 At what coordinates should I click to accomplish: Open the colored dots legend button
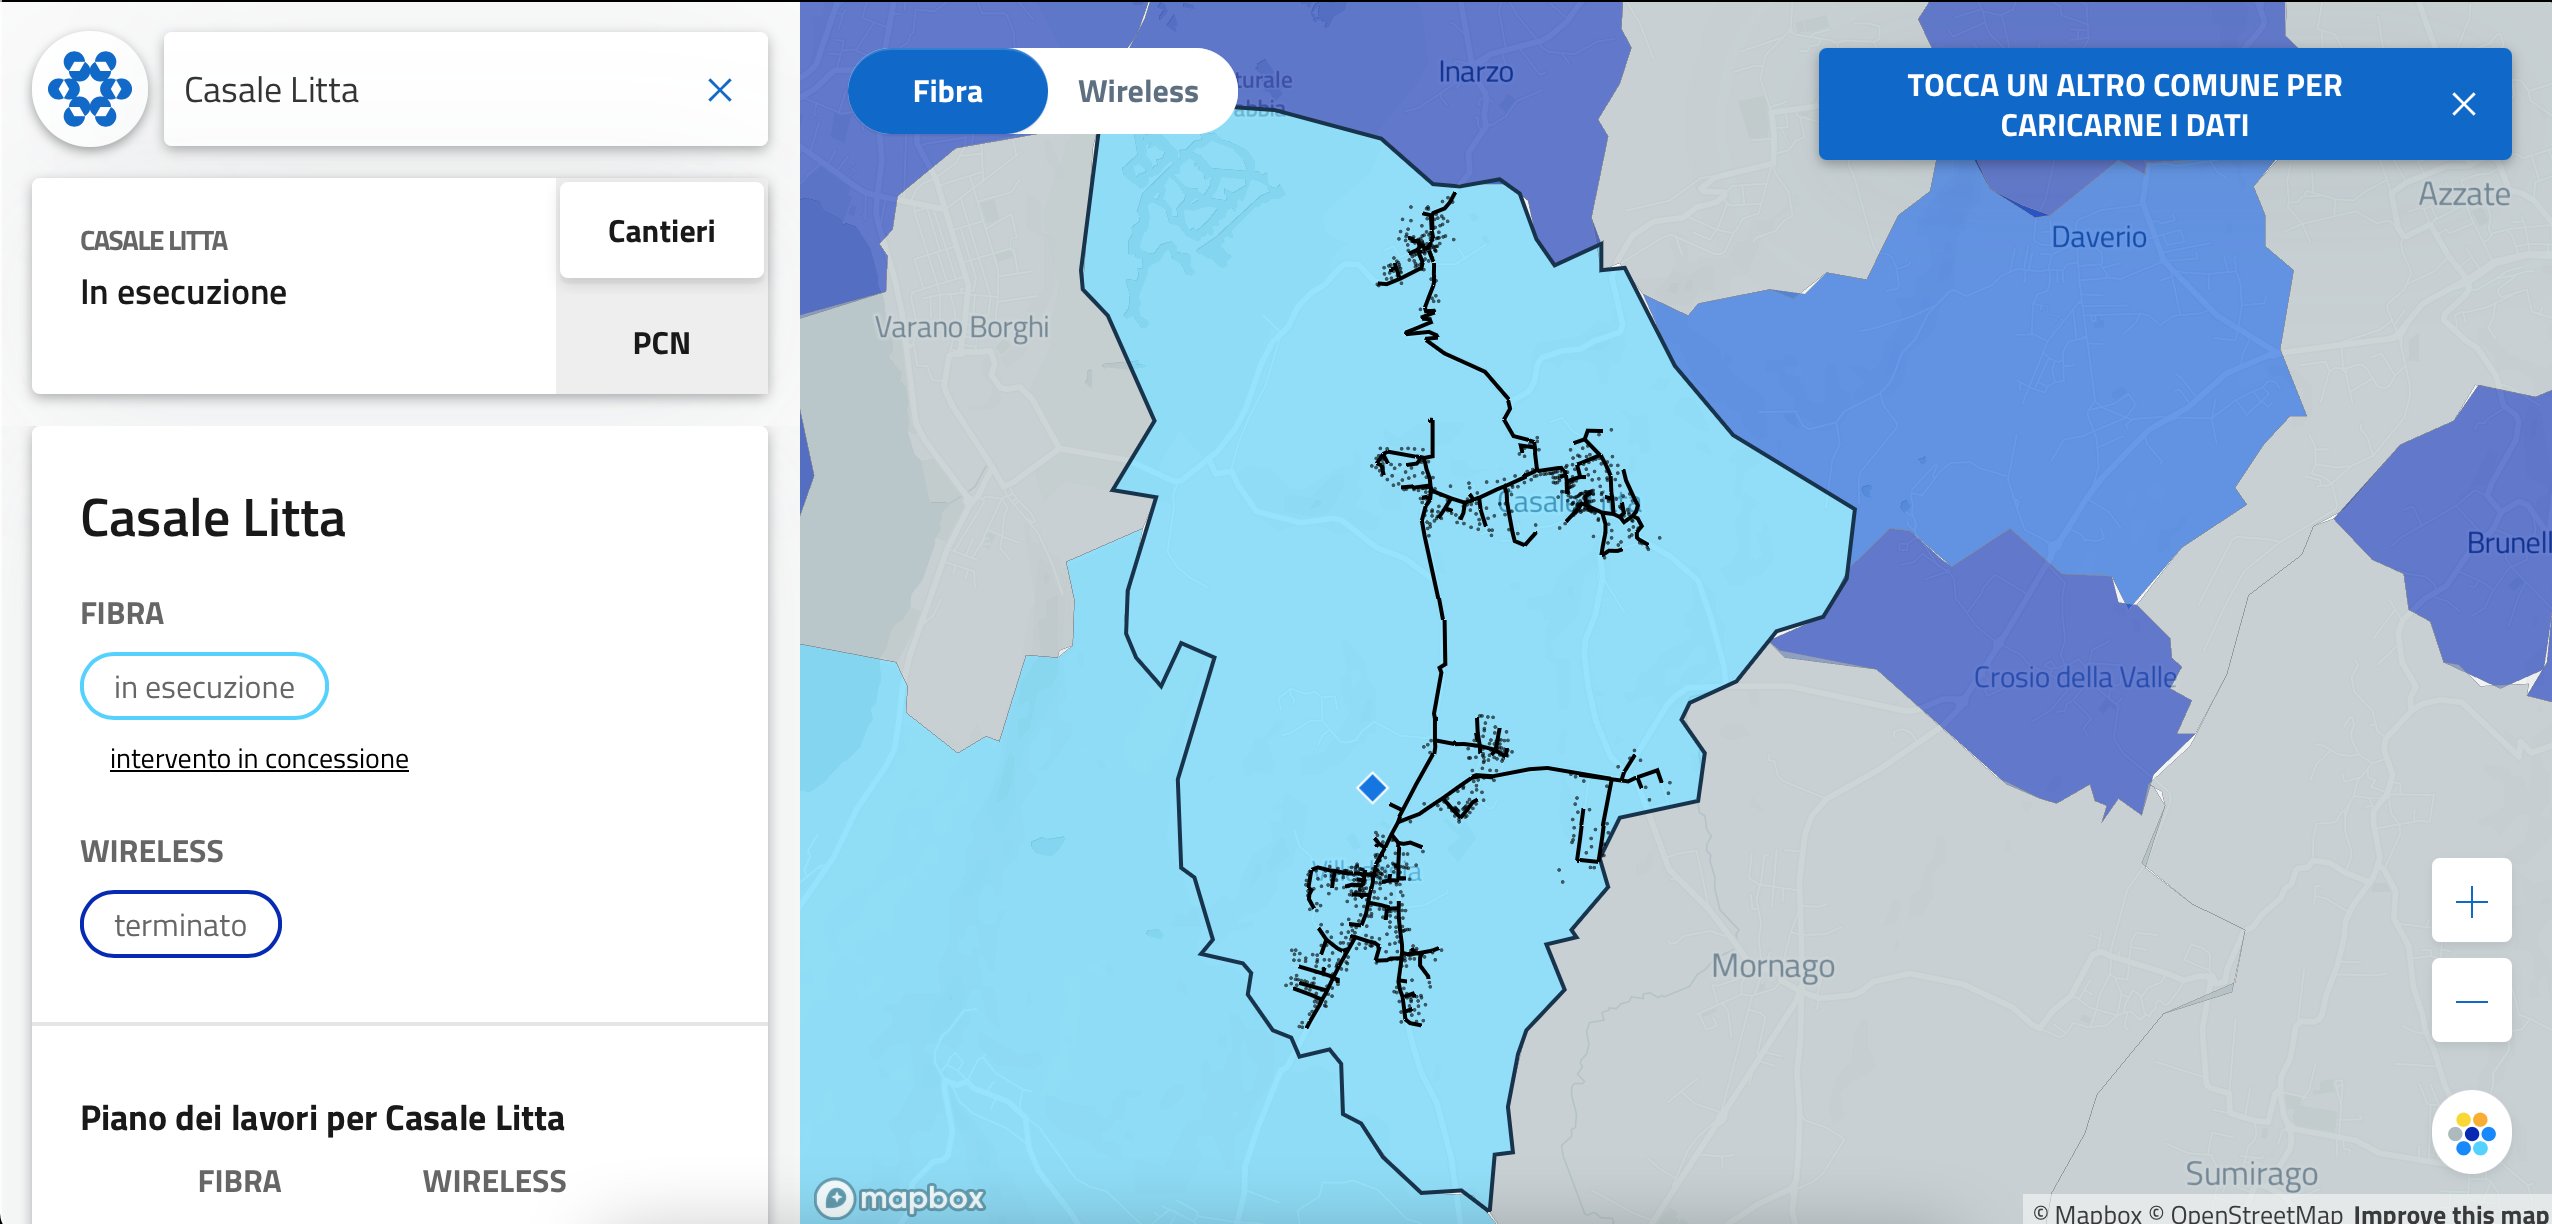tap(2471, 1133)
